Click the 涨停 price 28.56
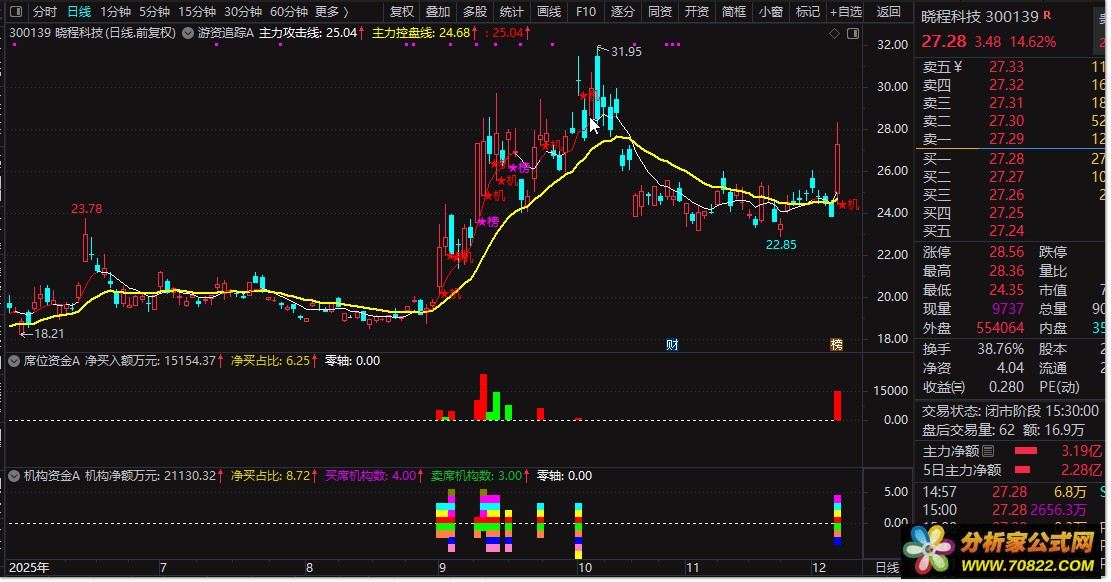This screenshot has width=1111, height=582. click(x=1006, y=252)
